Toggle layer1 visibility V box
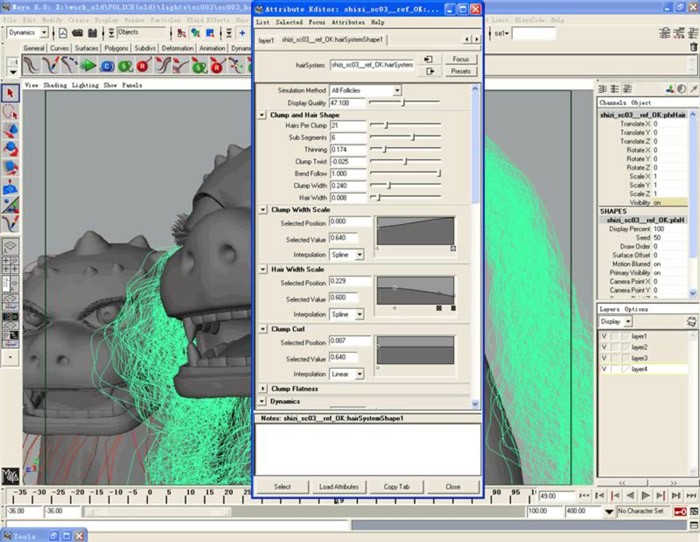Image resolution: width=700 pixels, height=542 pixels. click(x=604, y=336)
